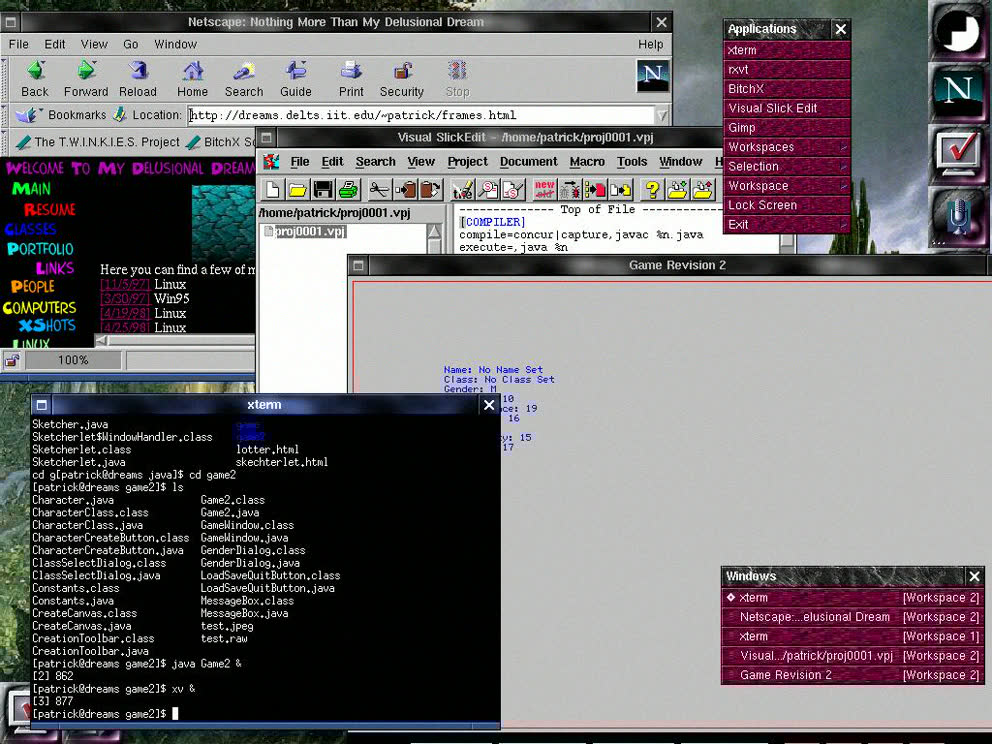Viewport: 992px width, 744px height.
Task: Click scroll-up arrow of SlickEdit project list
Action: (x=434, y=232)
